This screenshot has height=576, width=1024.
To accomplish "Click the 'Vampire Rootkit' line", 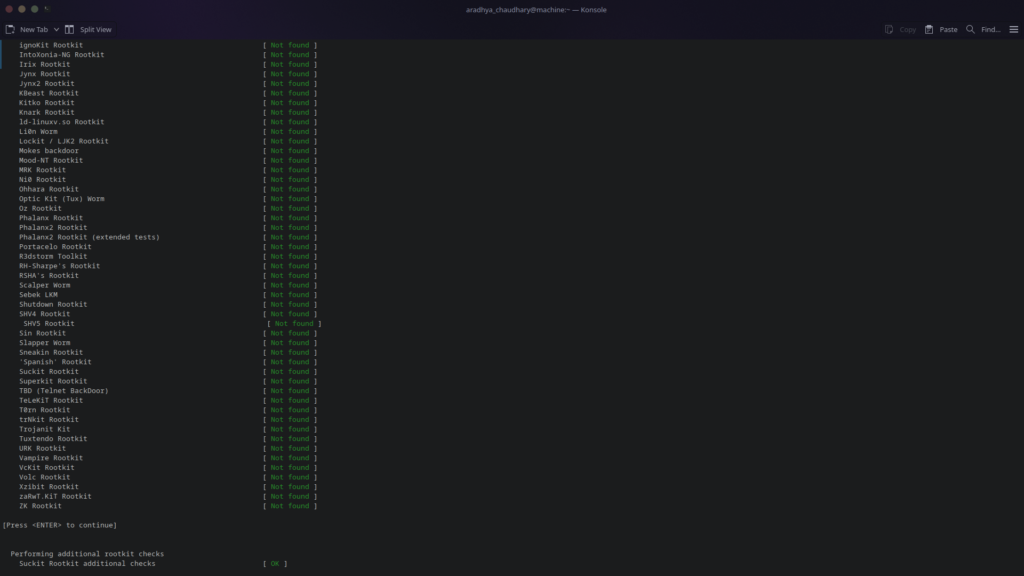I will (x=51, y=458).
